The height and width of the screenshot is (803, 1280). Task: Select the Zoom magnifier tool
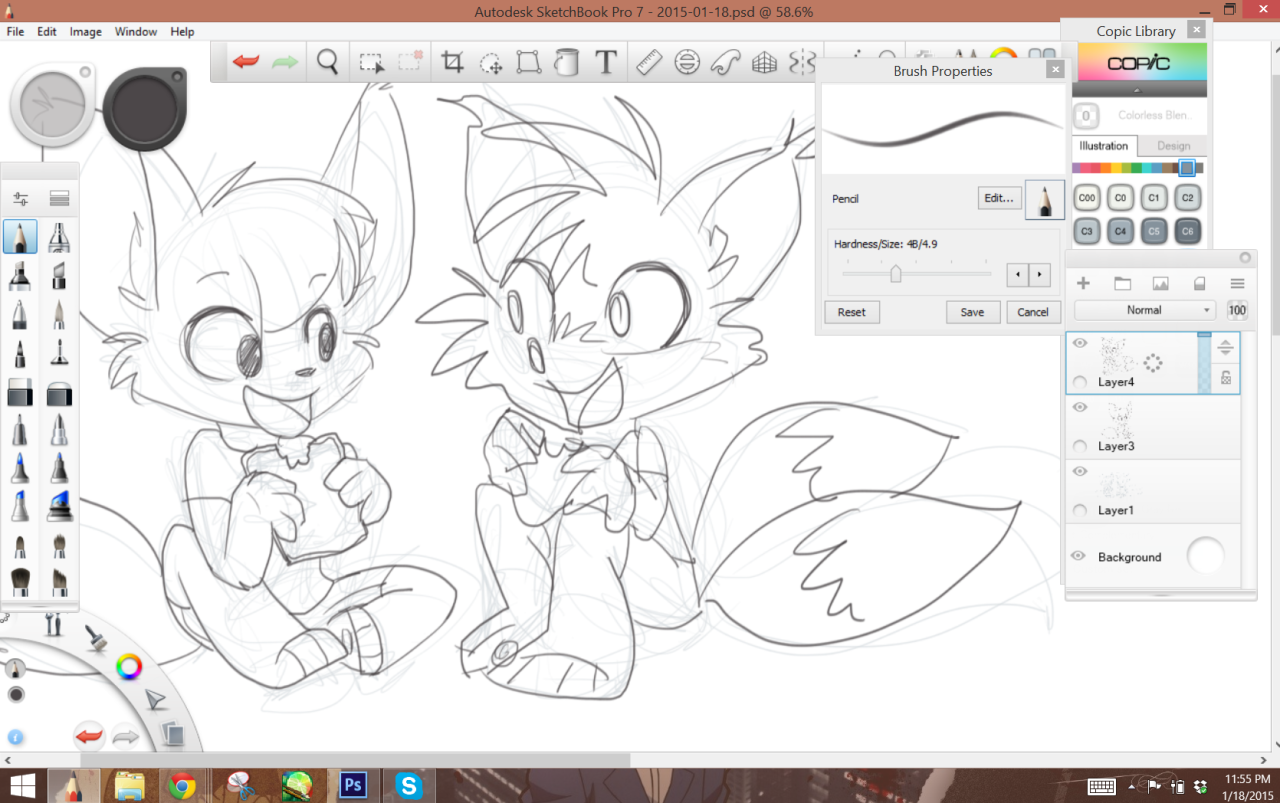pos(328,62)
